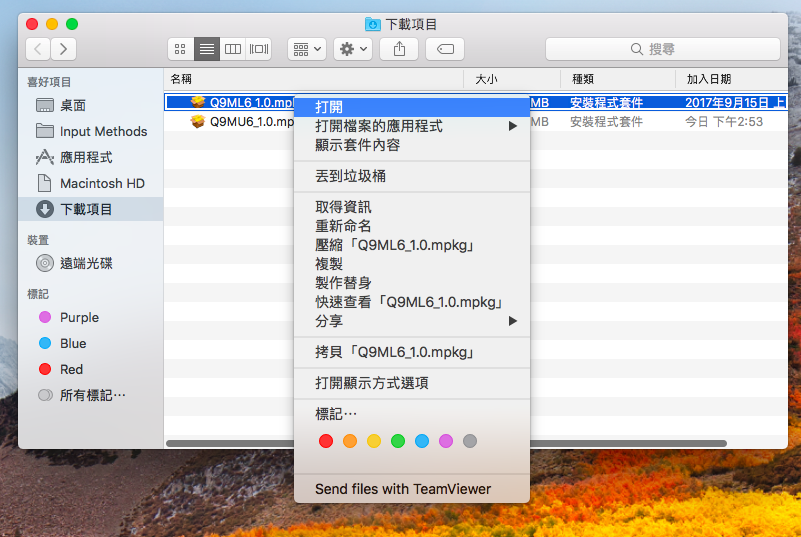
Task: Expand the 分享 submenu
Action: pos(412,321)
